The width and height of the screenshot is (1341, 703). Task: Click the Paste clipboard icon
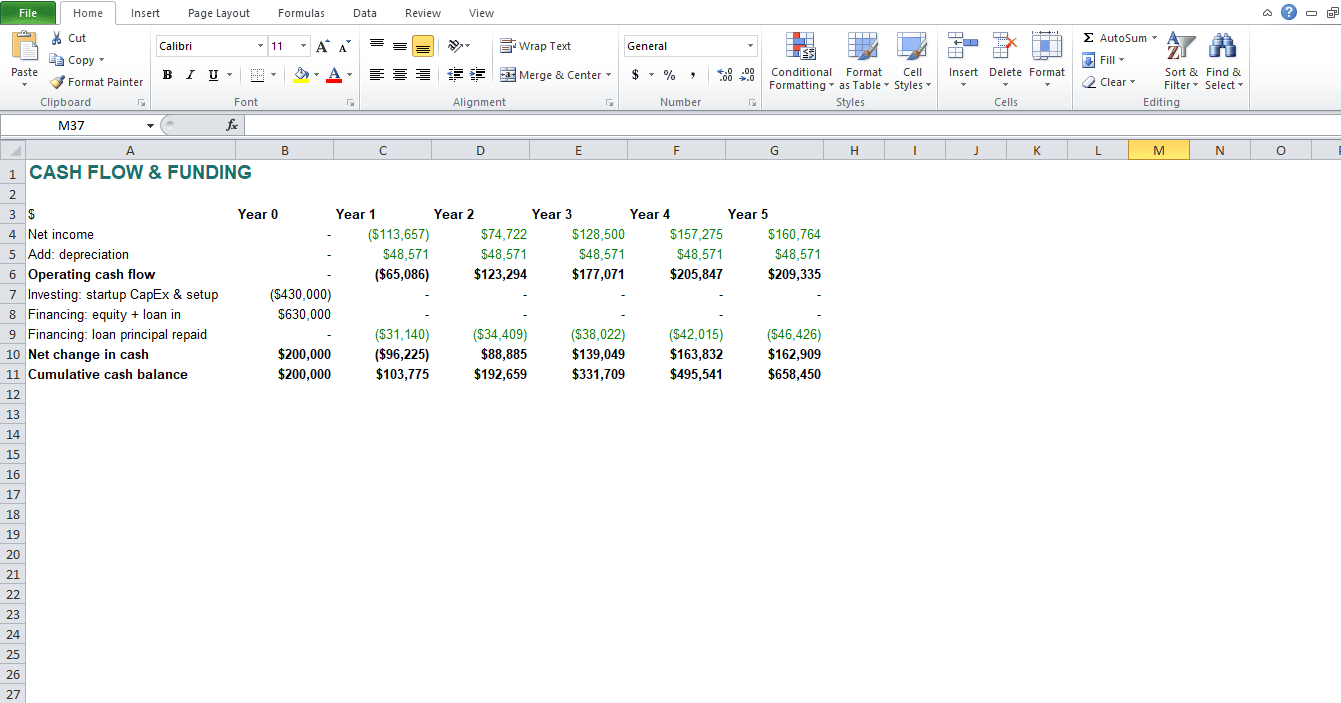coord(24,47)
